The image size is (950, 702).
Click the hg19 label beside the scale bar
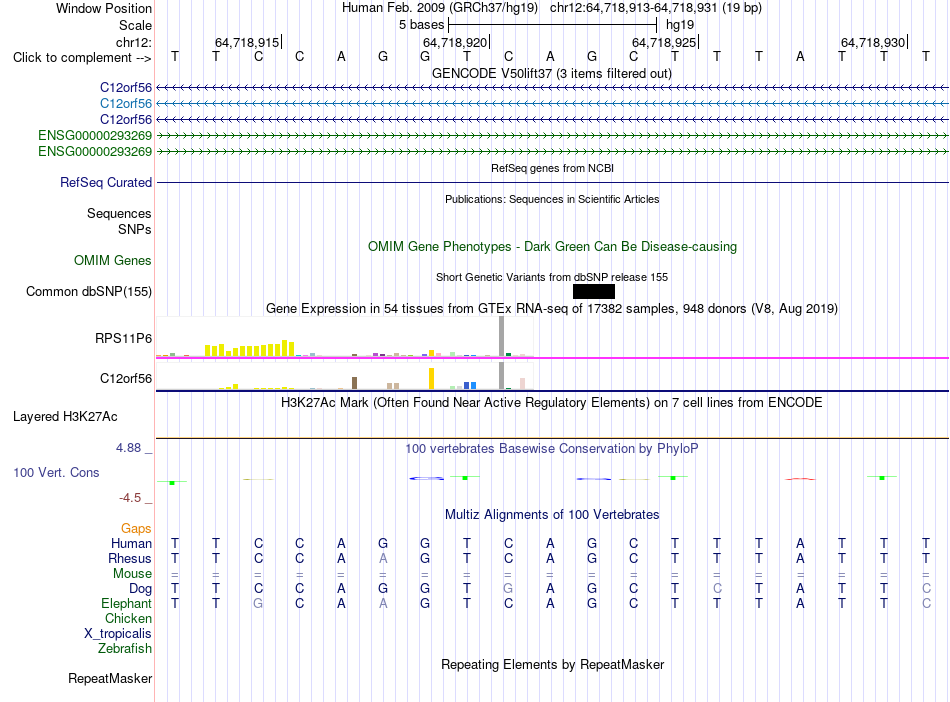[x=680, y=25]
